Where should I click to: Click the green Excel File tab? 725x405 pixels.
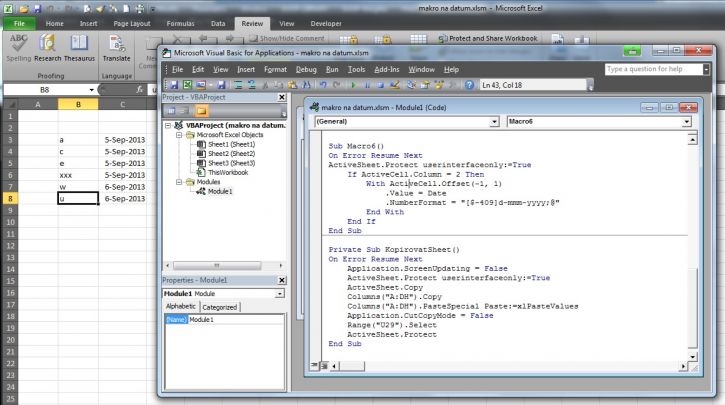19,24
